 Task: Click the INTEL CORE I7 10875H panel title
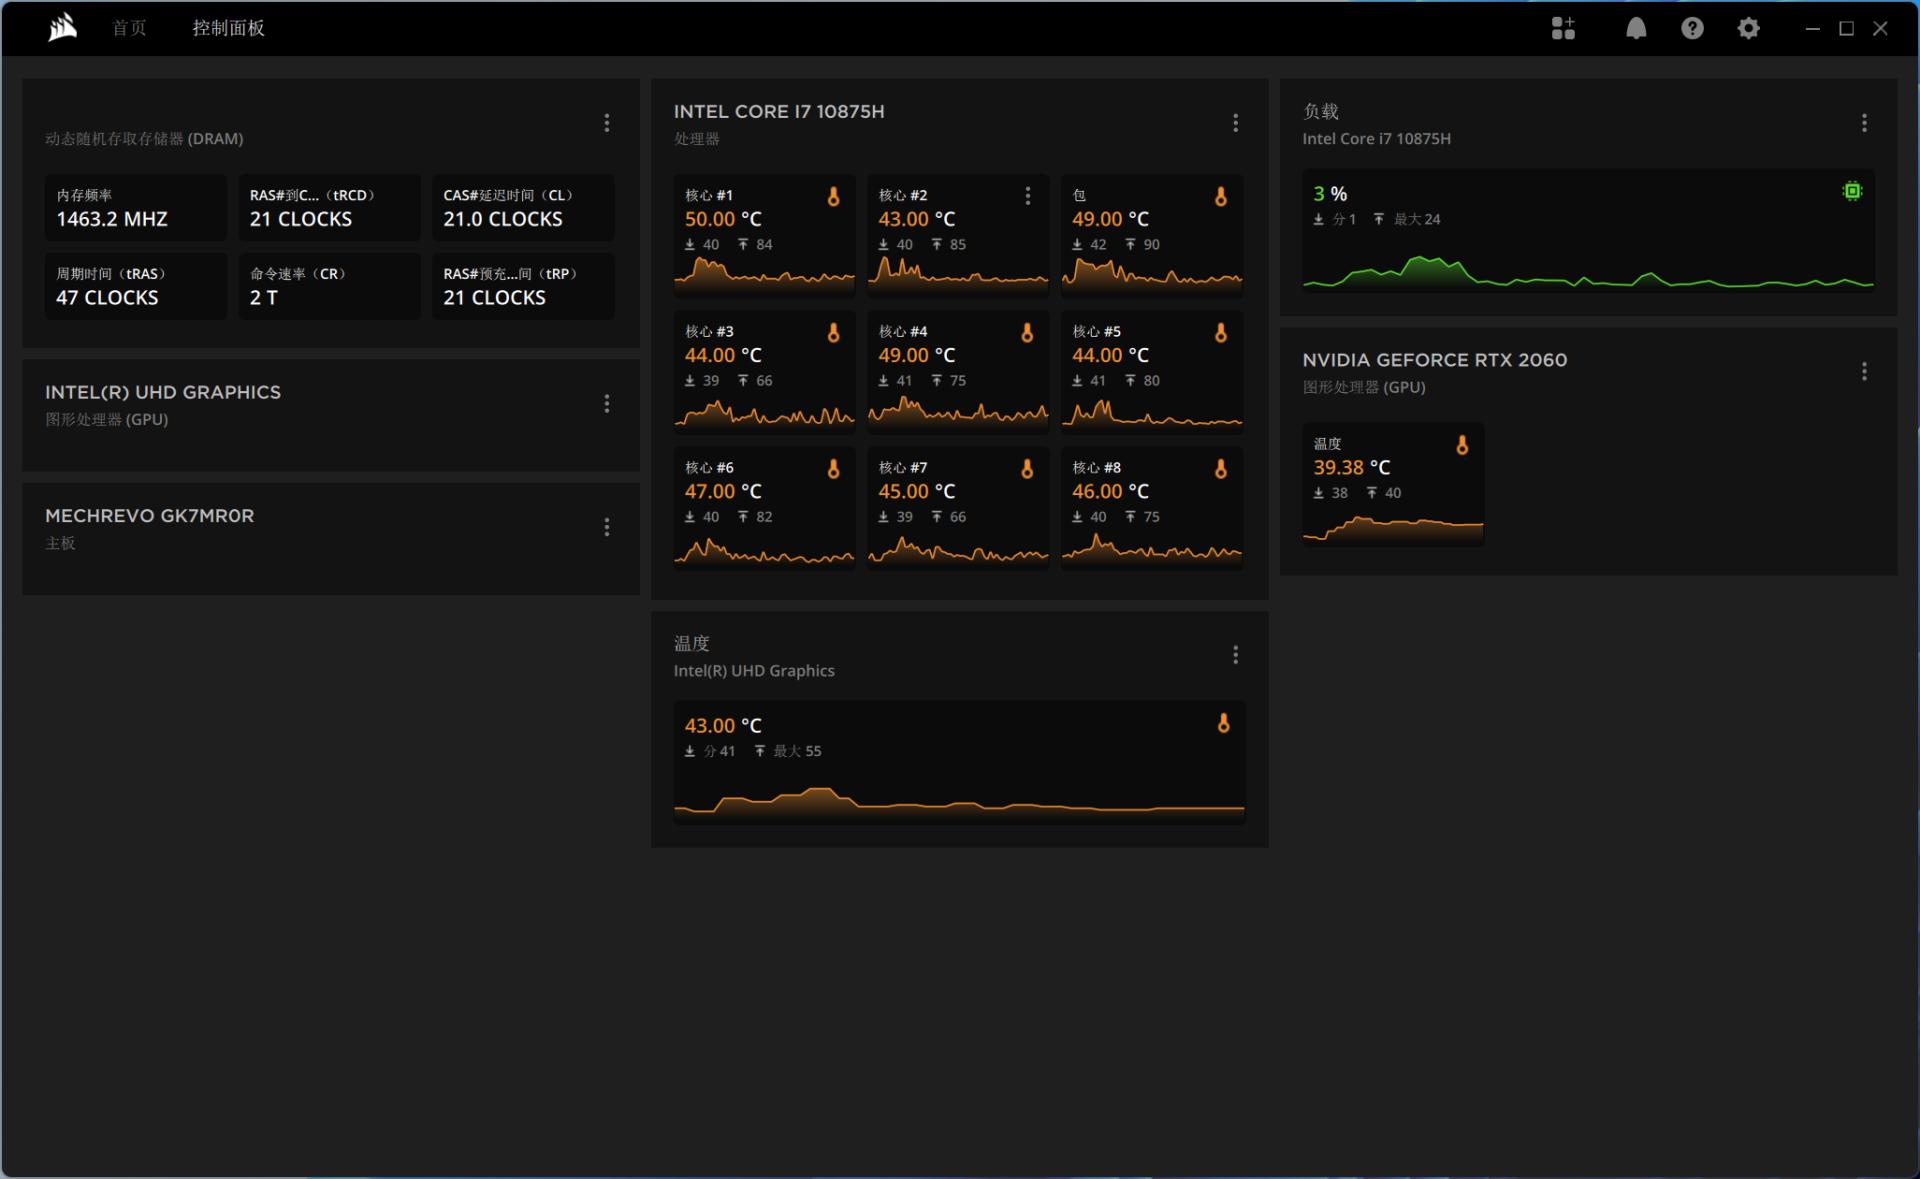pos(779,112)
